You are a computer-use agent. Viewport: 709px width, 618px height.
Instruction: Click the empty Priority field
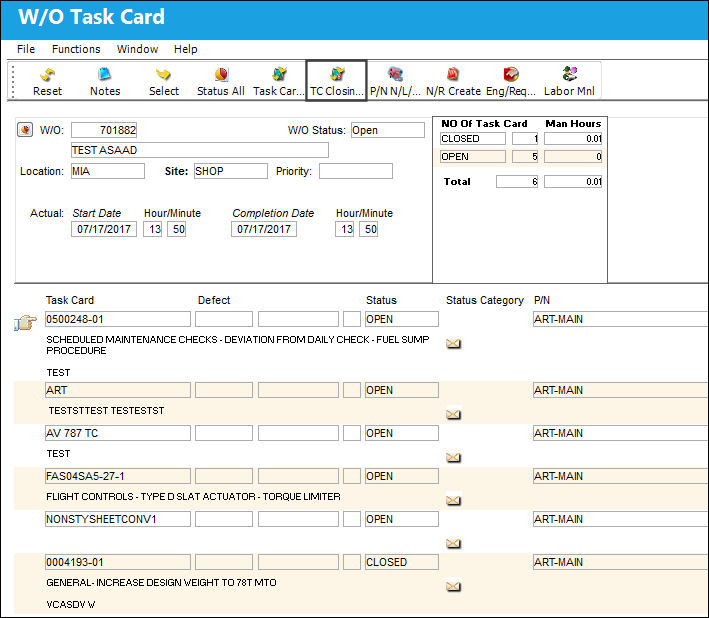click(356, 171)
